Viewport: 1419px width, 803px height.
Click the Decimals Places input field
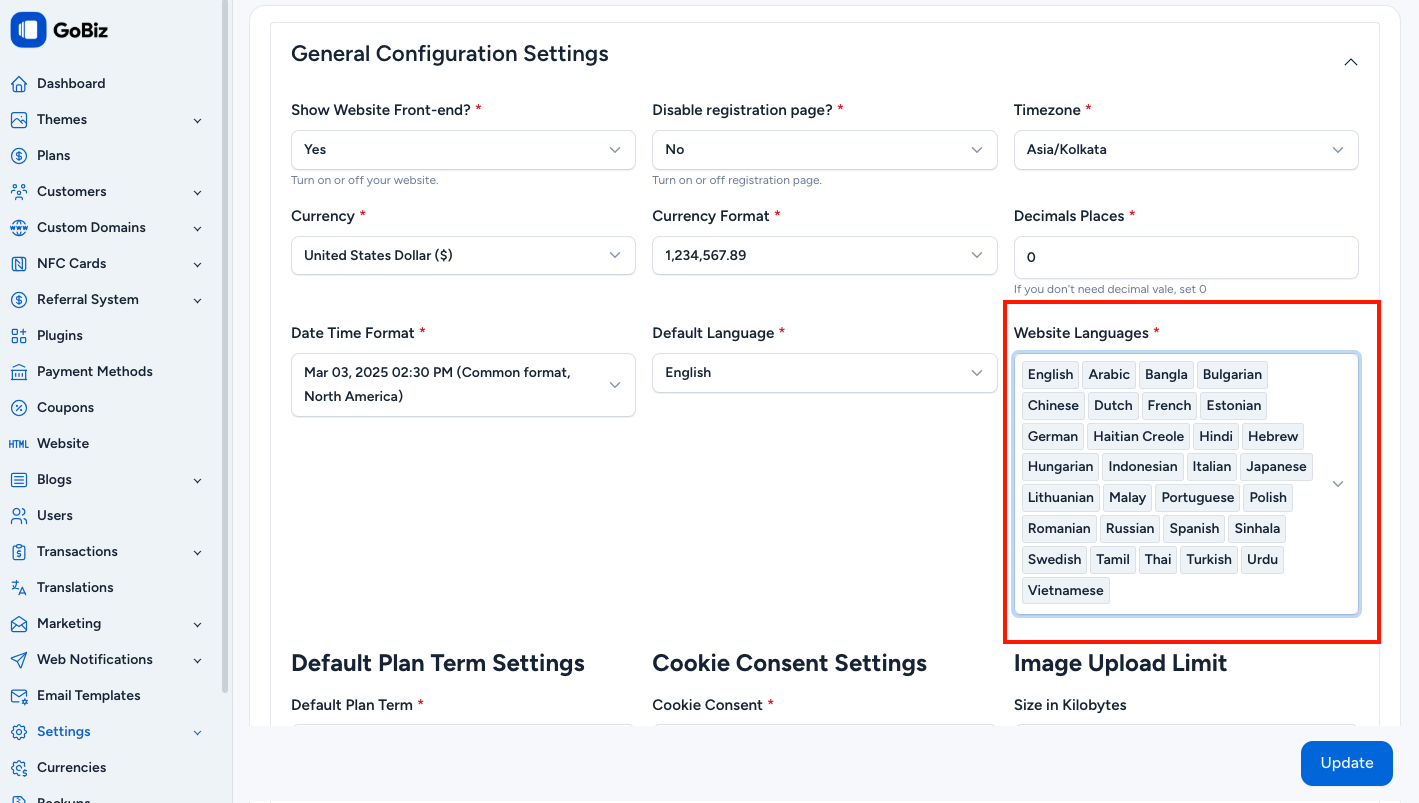tap(1185, 257)
